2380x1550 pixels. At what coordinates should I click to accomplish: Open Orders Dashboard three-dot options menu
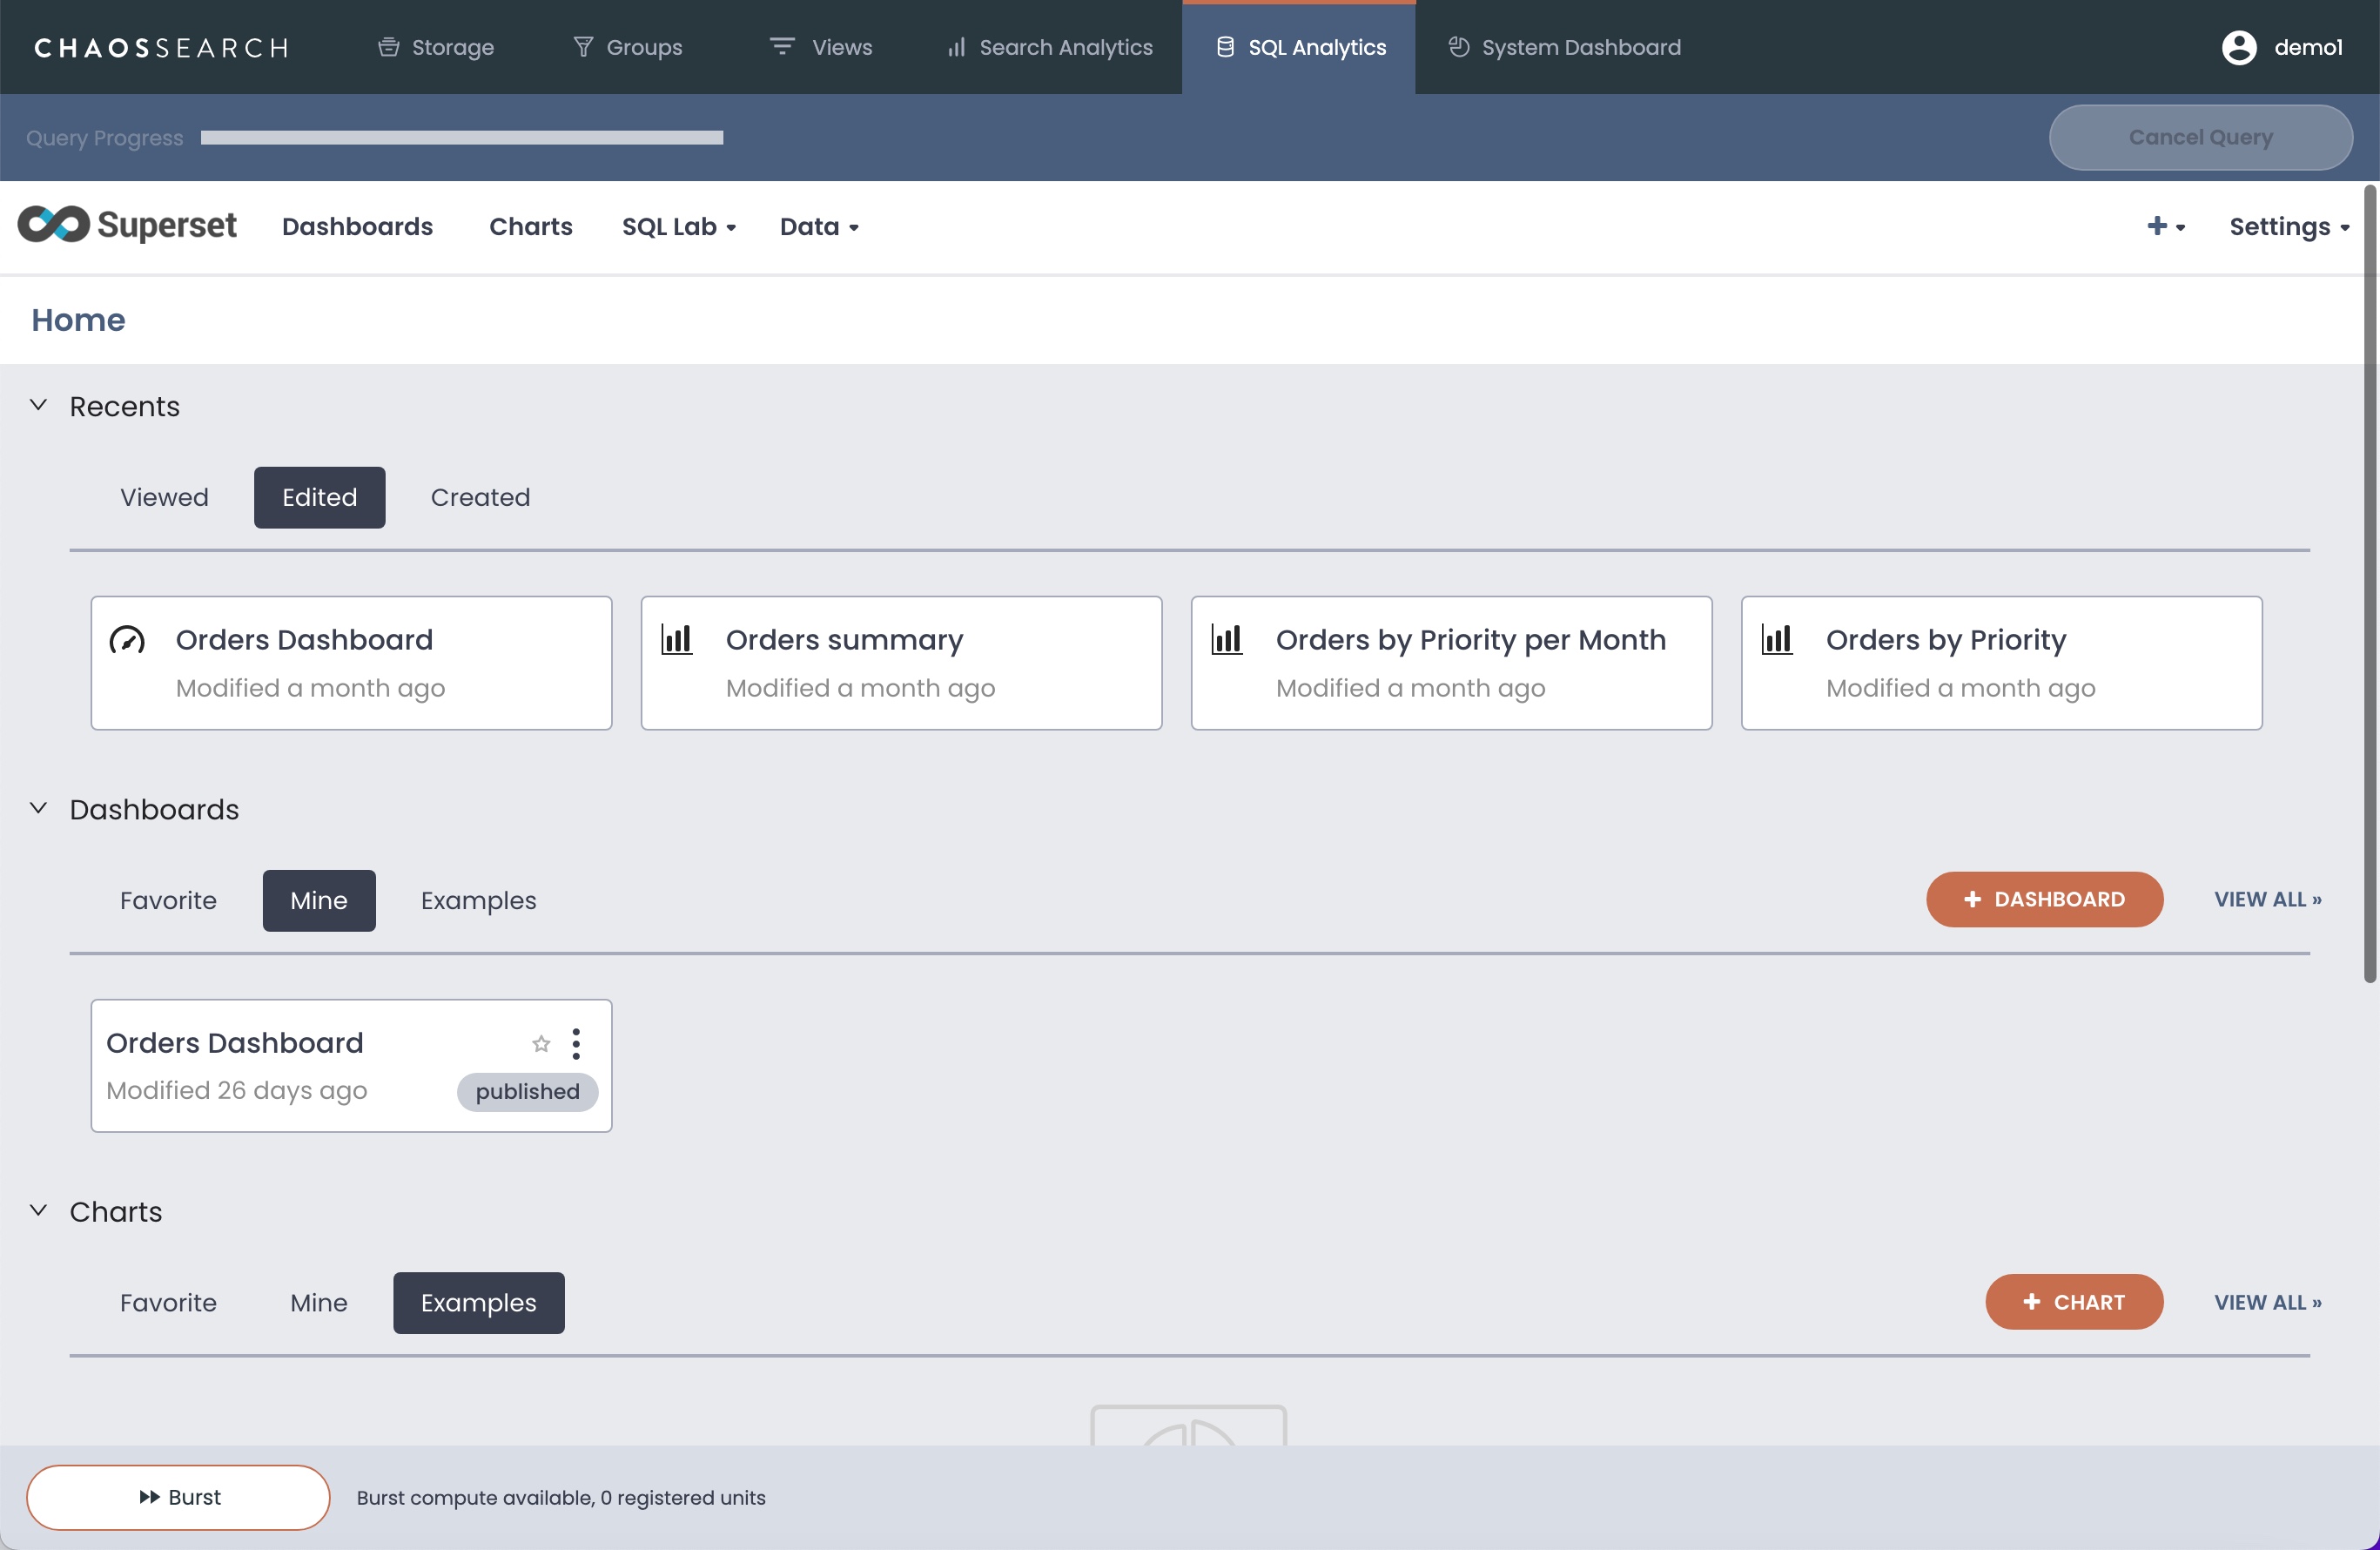click(576, 1043)
